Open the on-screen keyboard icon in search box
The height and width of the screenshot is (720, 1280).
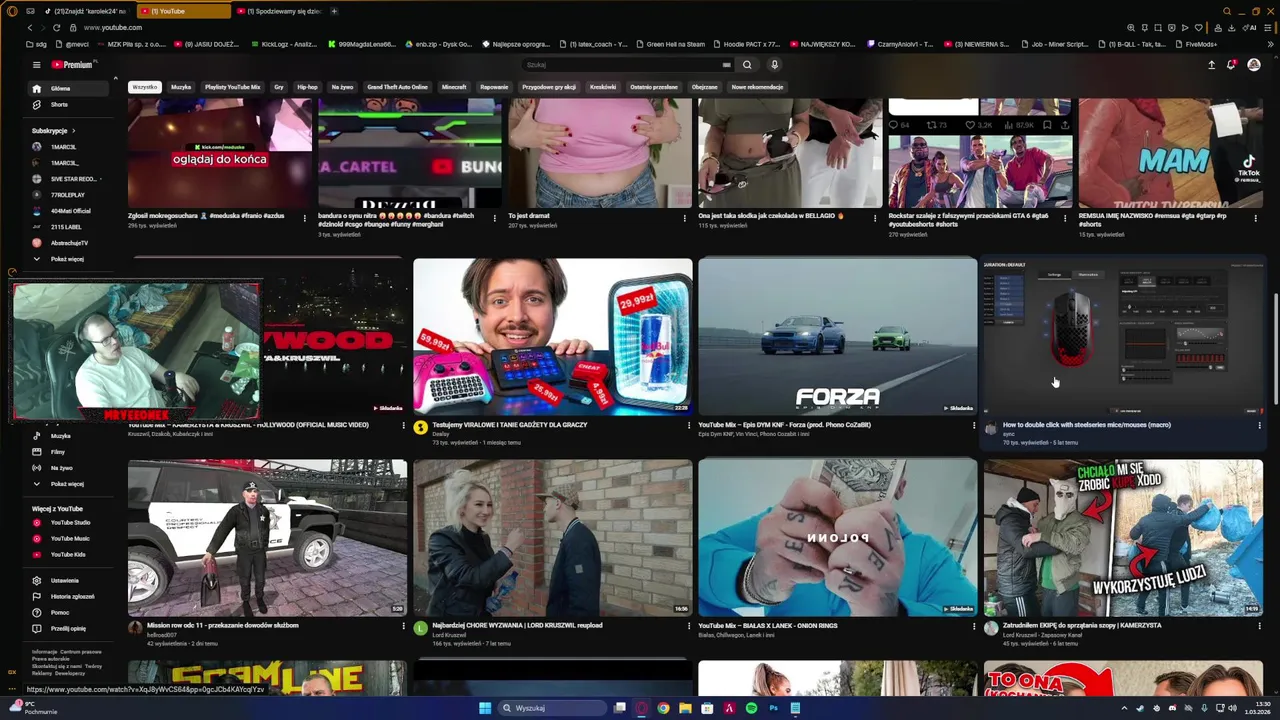(x=727, y=65)
